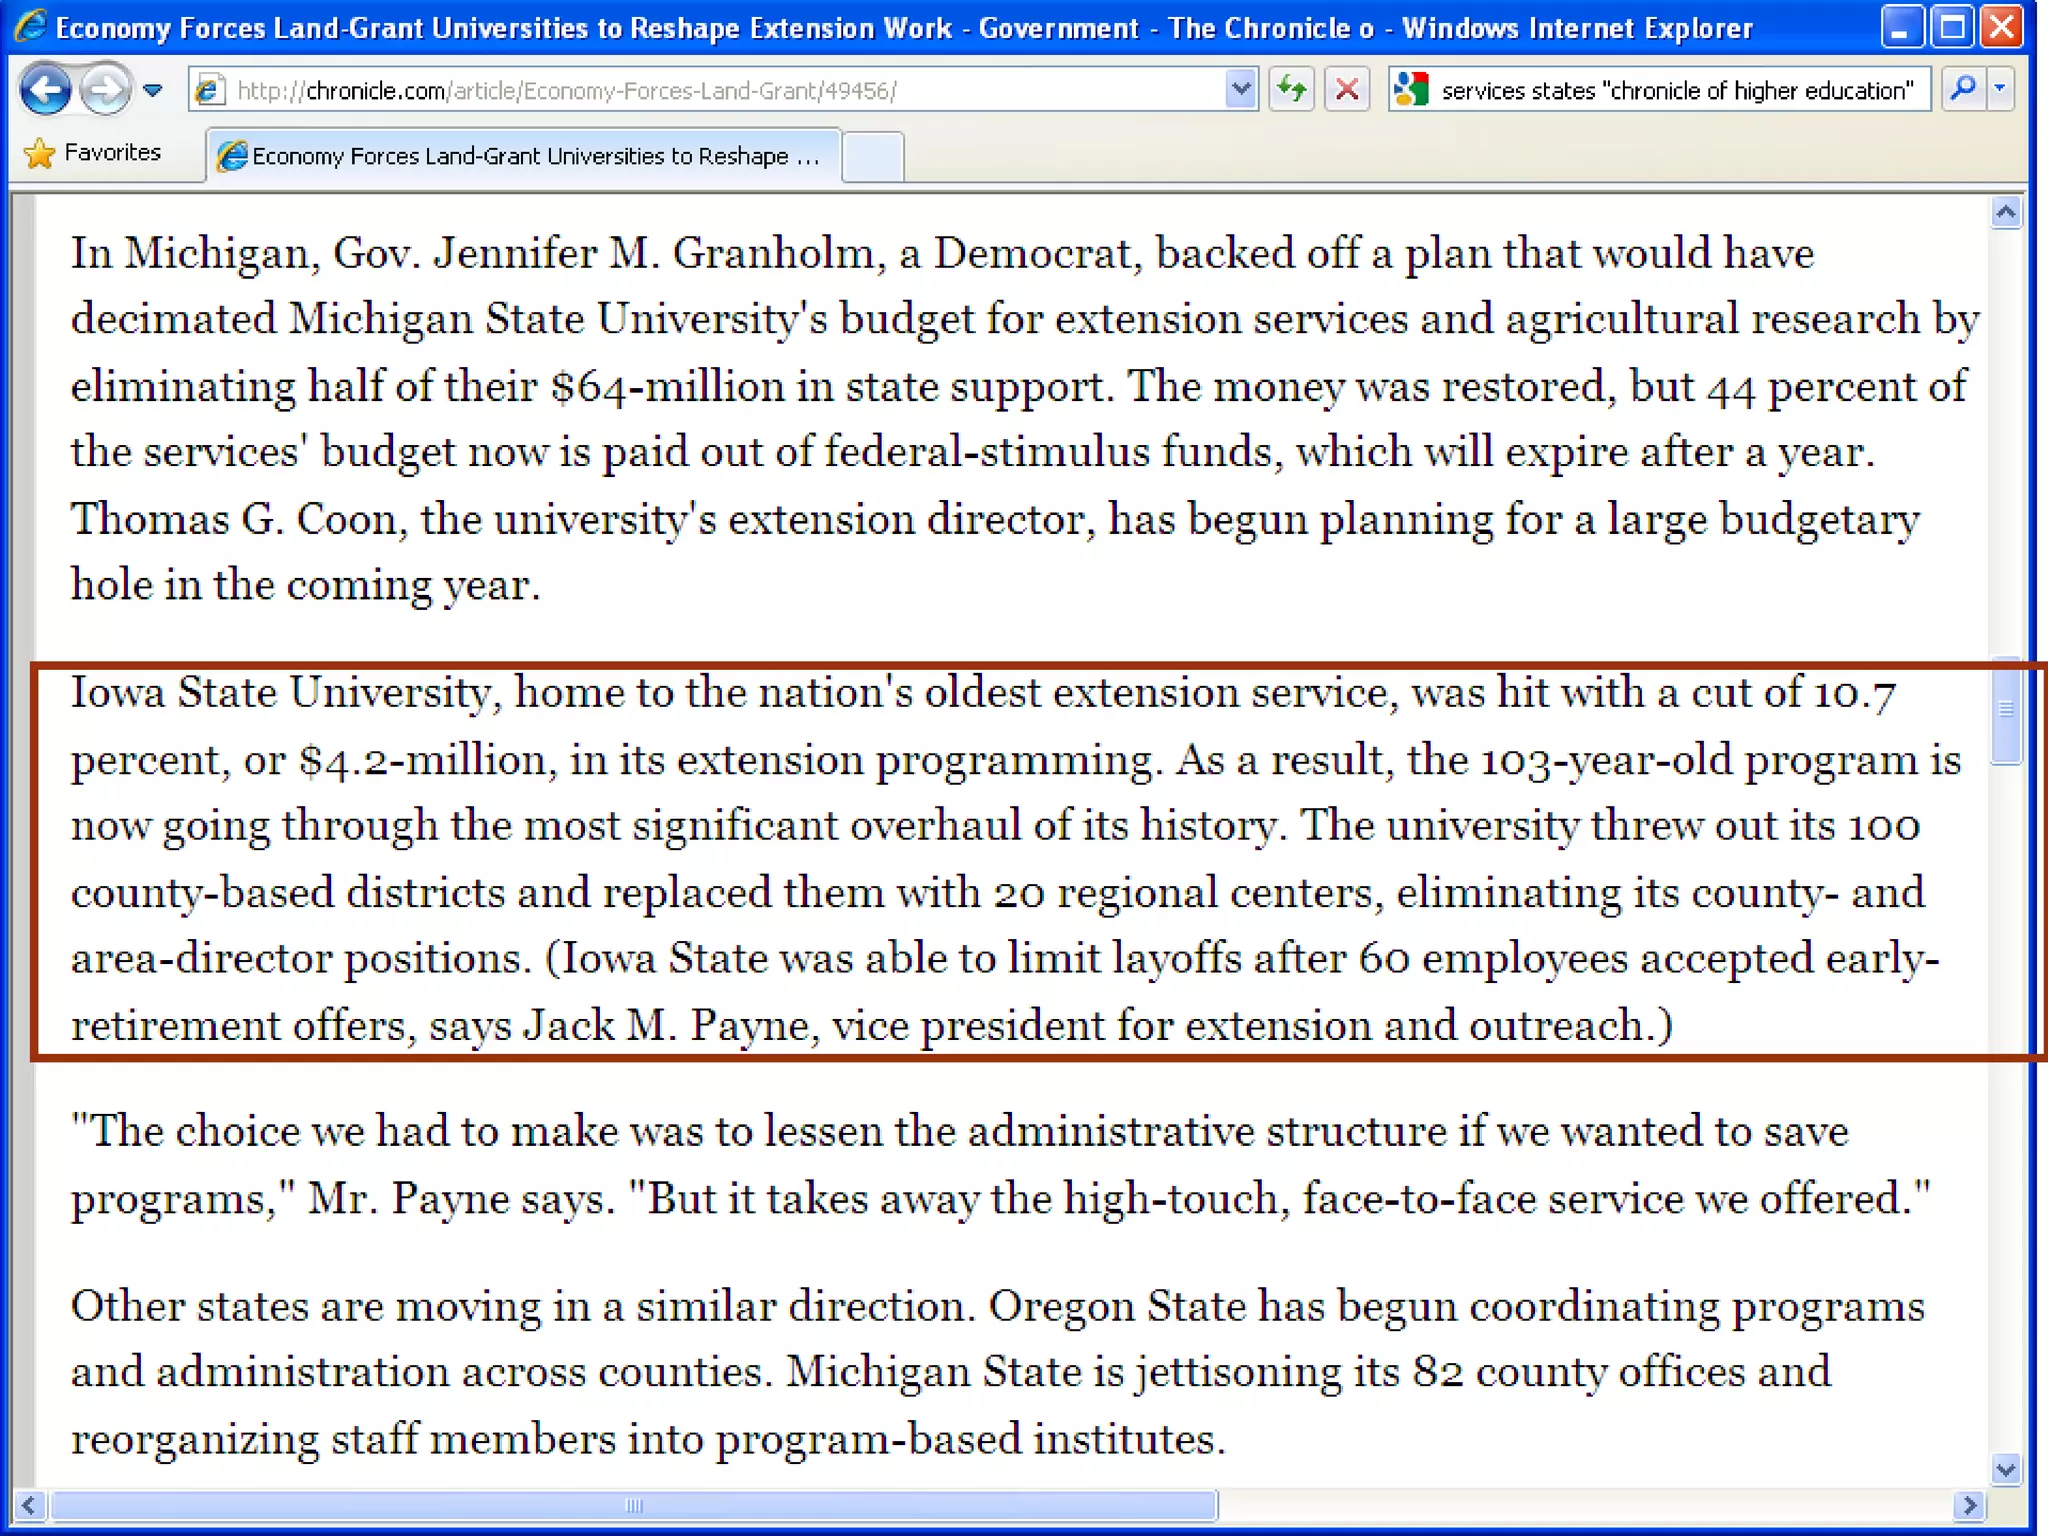Screen dimensions: 2048x1536
Task: Click the Favorites button label
Action: pyautogui.click(x=112, y=153)
